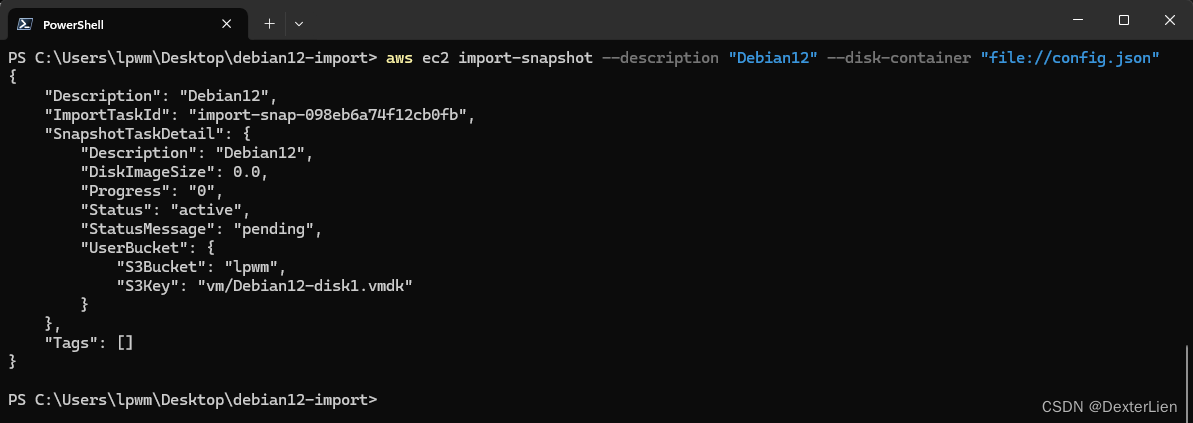Maximize the terminal window

coord(1124,21)
